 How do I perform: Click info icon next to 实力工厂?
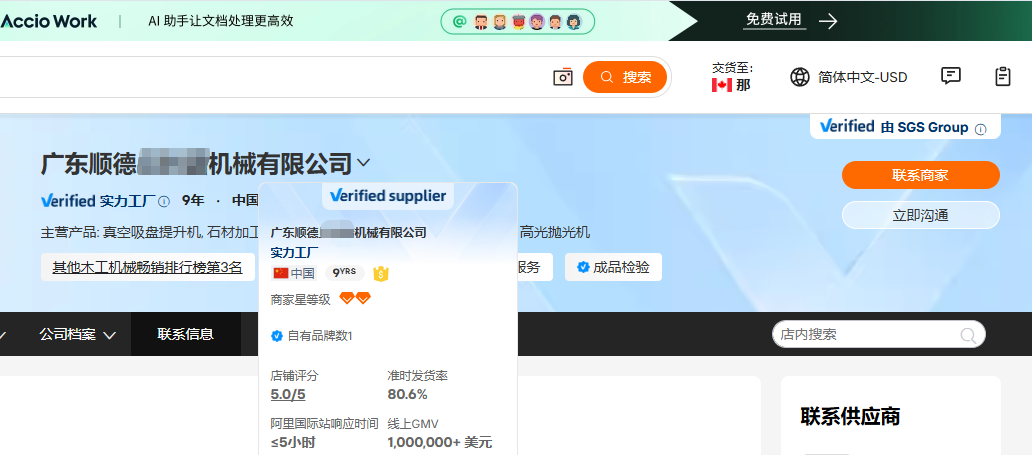coord(165,201)
